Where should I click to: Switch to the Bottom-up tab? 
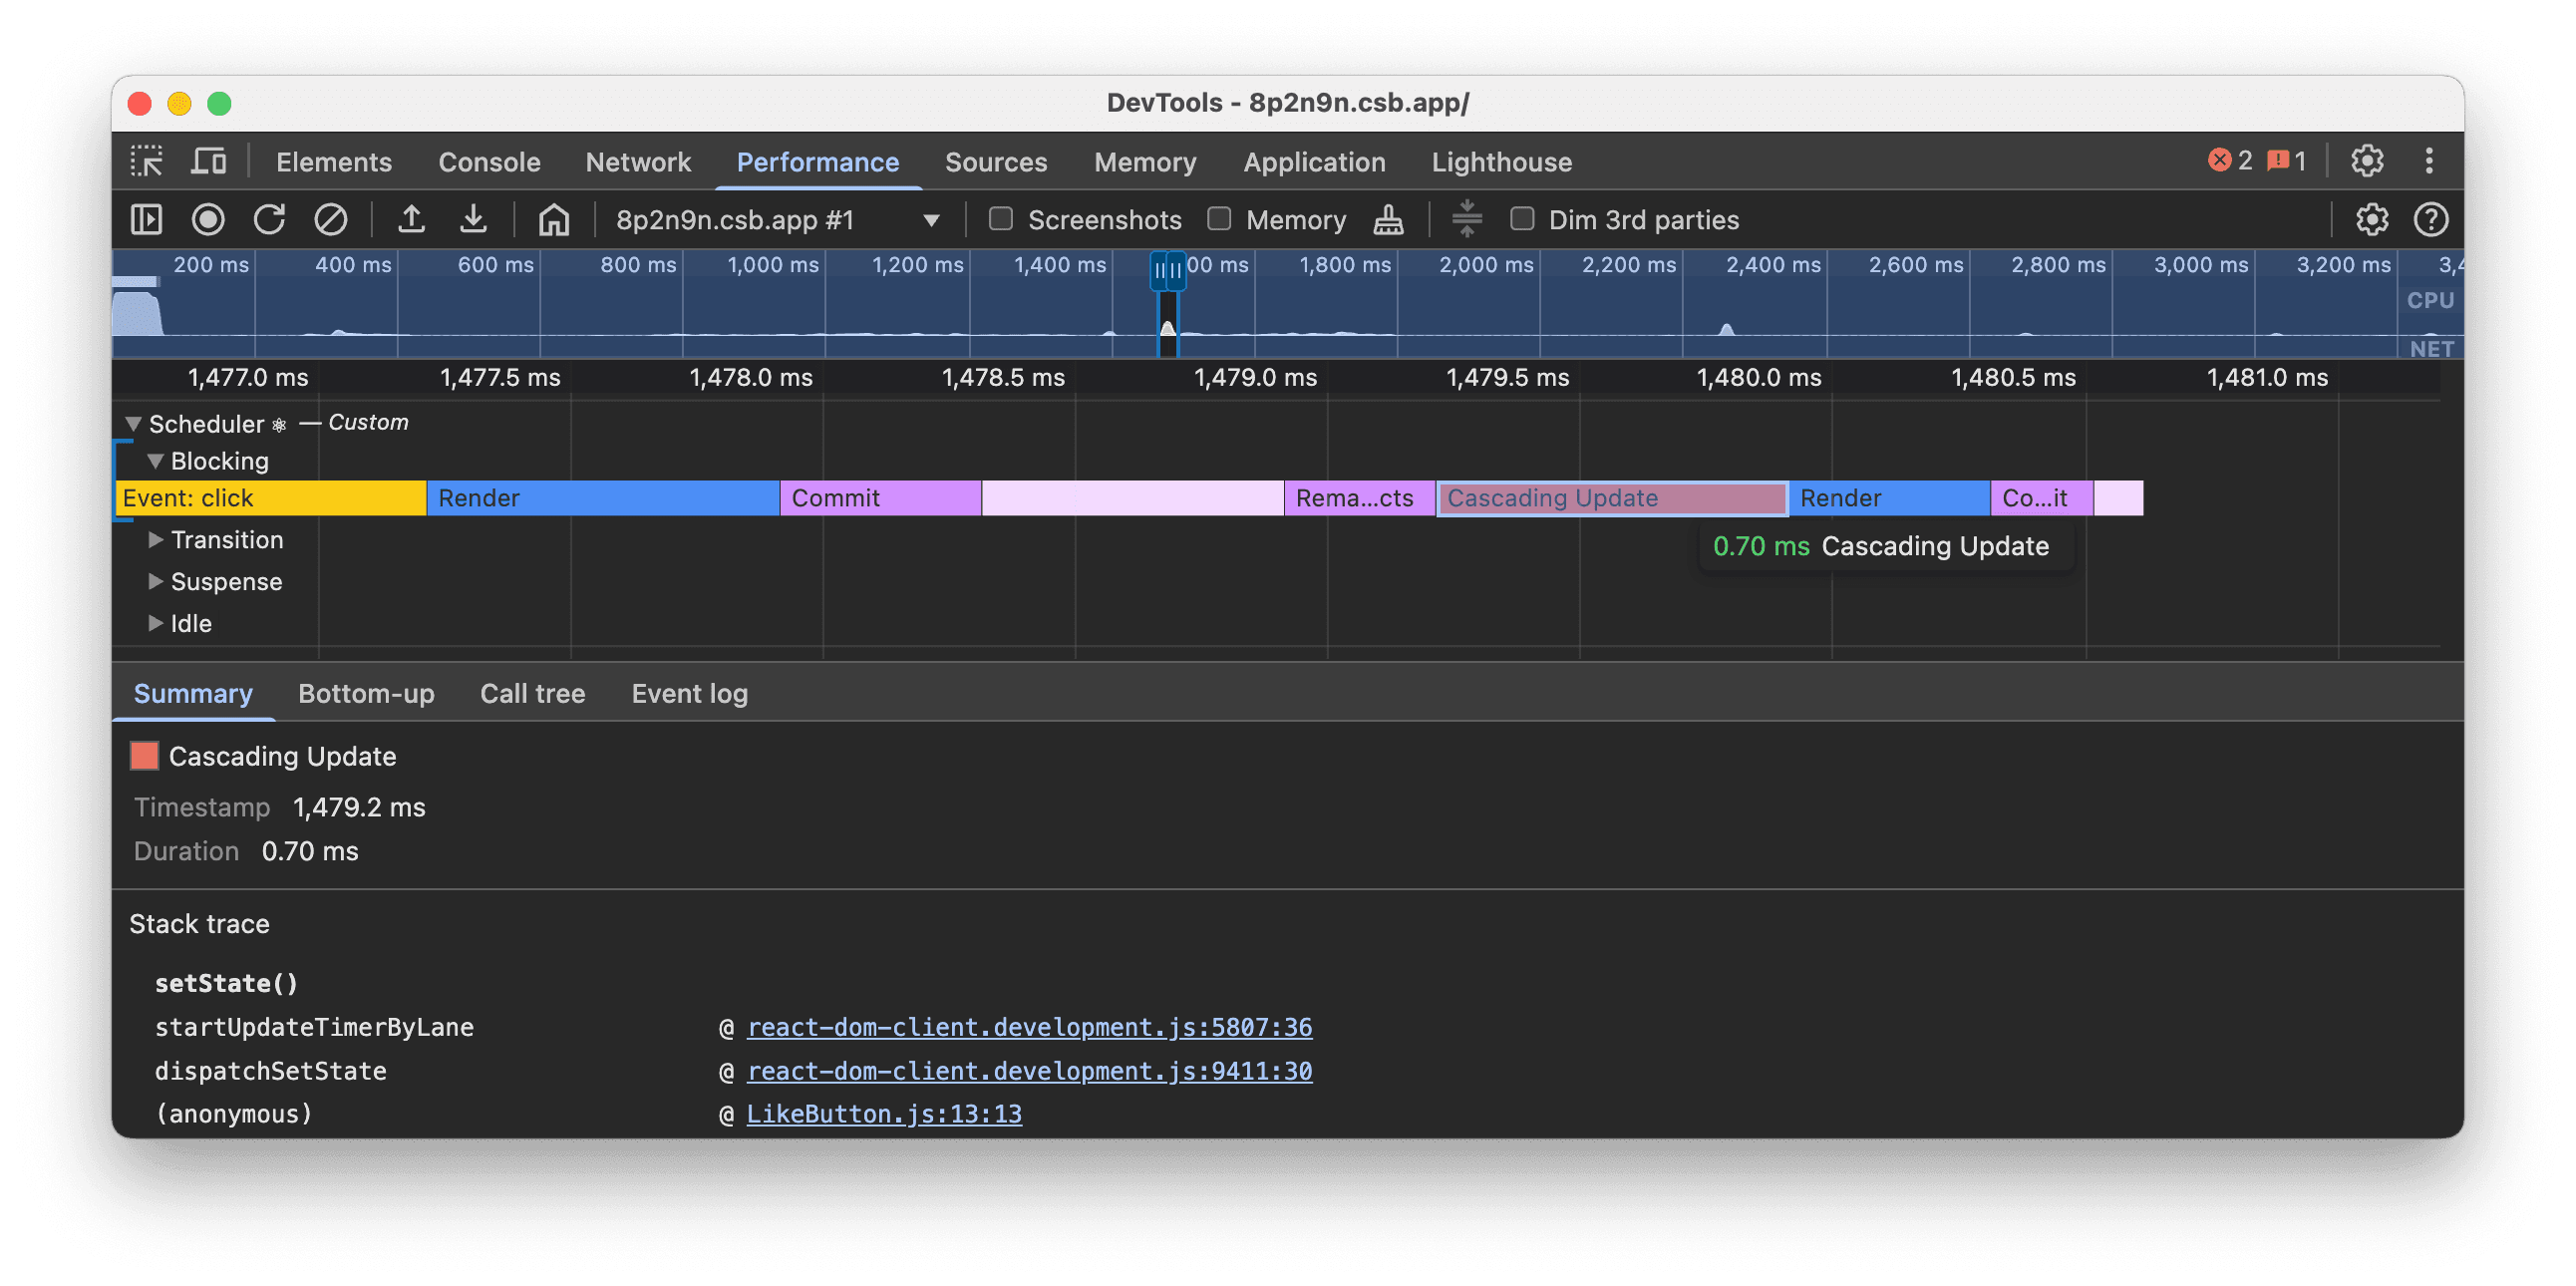click(366, 694)
